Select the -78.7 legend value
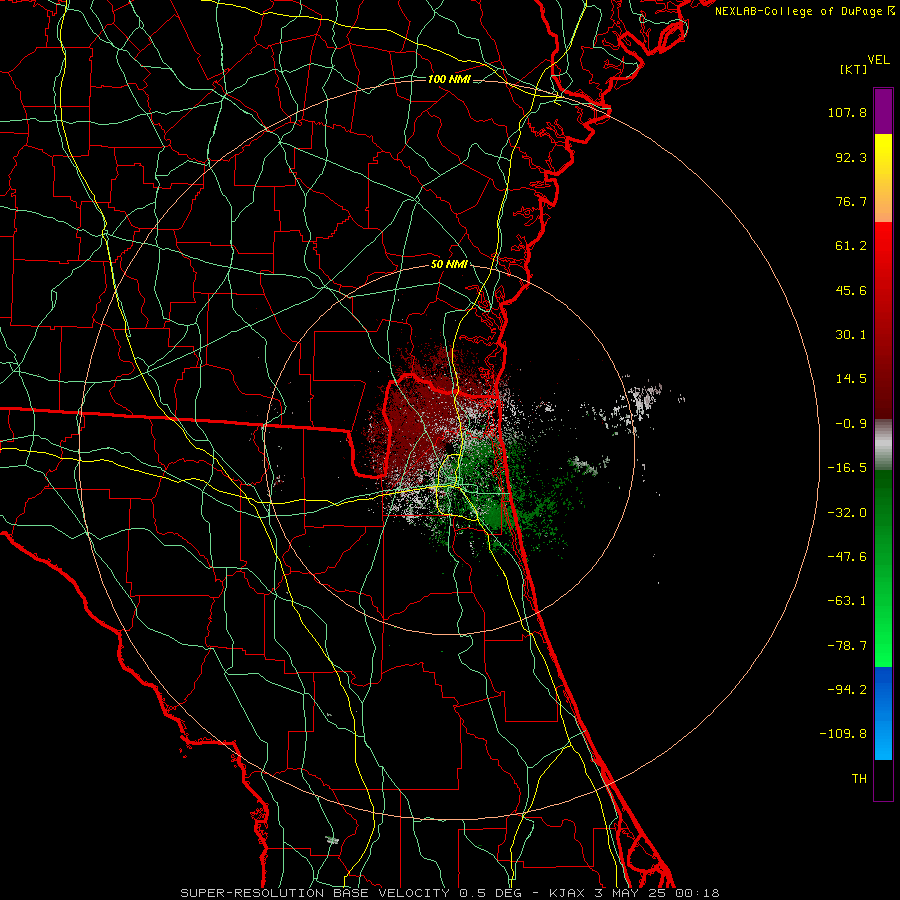 click(x=847, y=646)
